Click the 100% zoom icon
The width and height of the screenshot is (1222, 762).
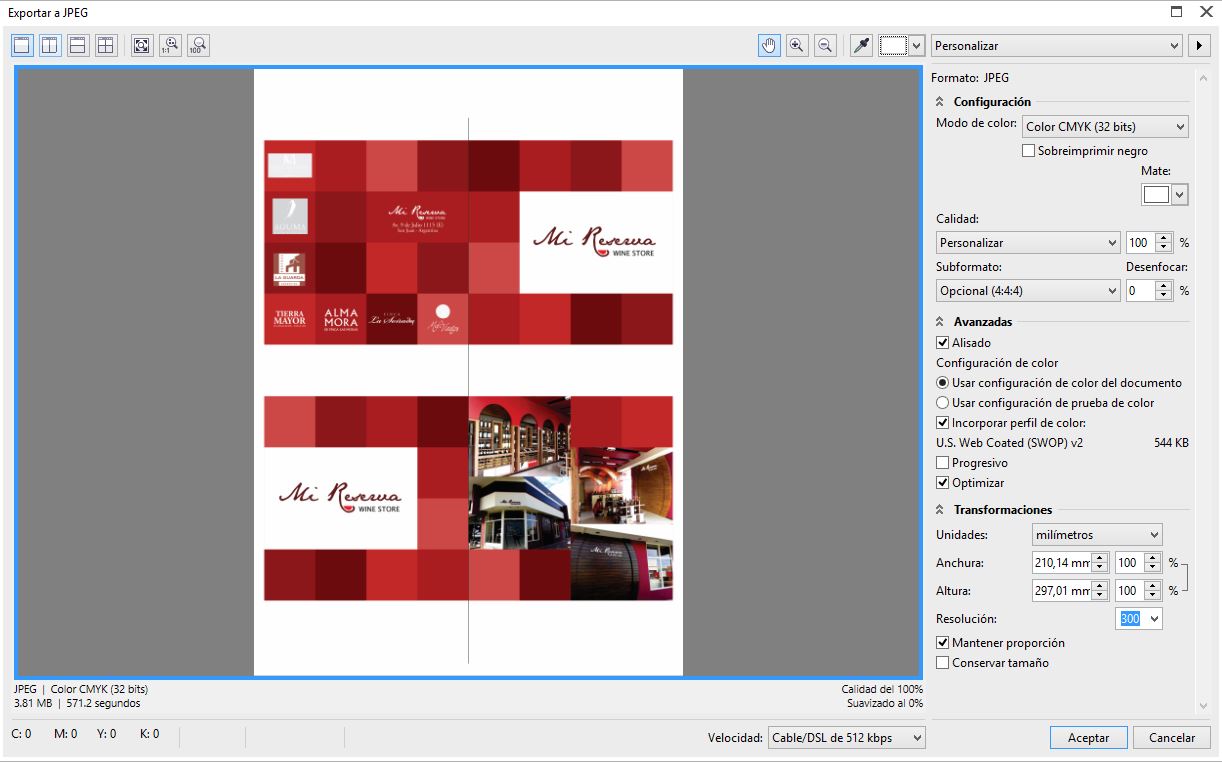tap(198, 45)
